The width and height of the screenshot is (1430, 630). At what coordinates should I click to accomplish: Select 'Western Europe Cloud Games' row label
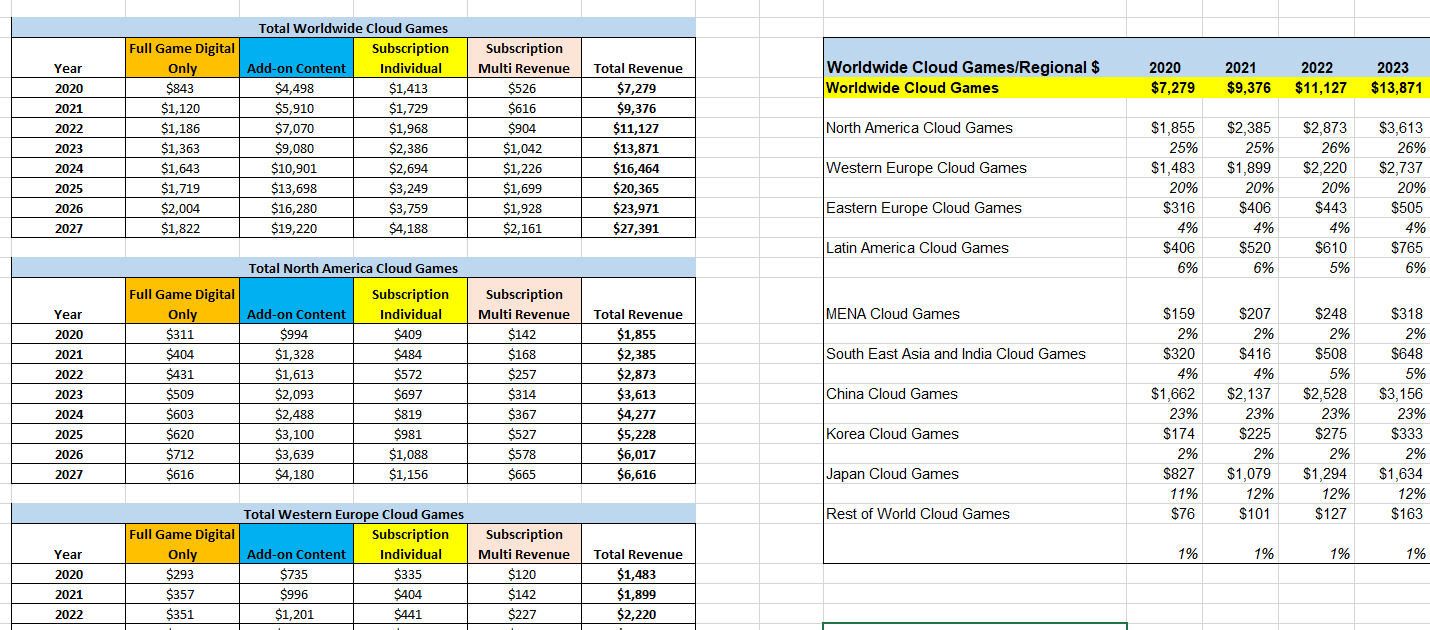coord(975,168)
